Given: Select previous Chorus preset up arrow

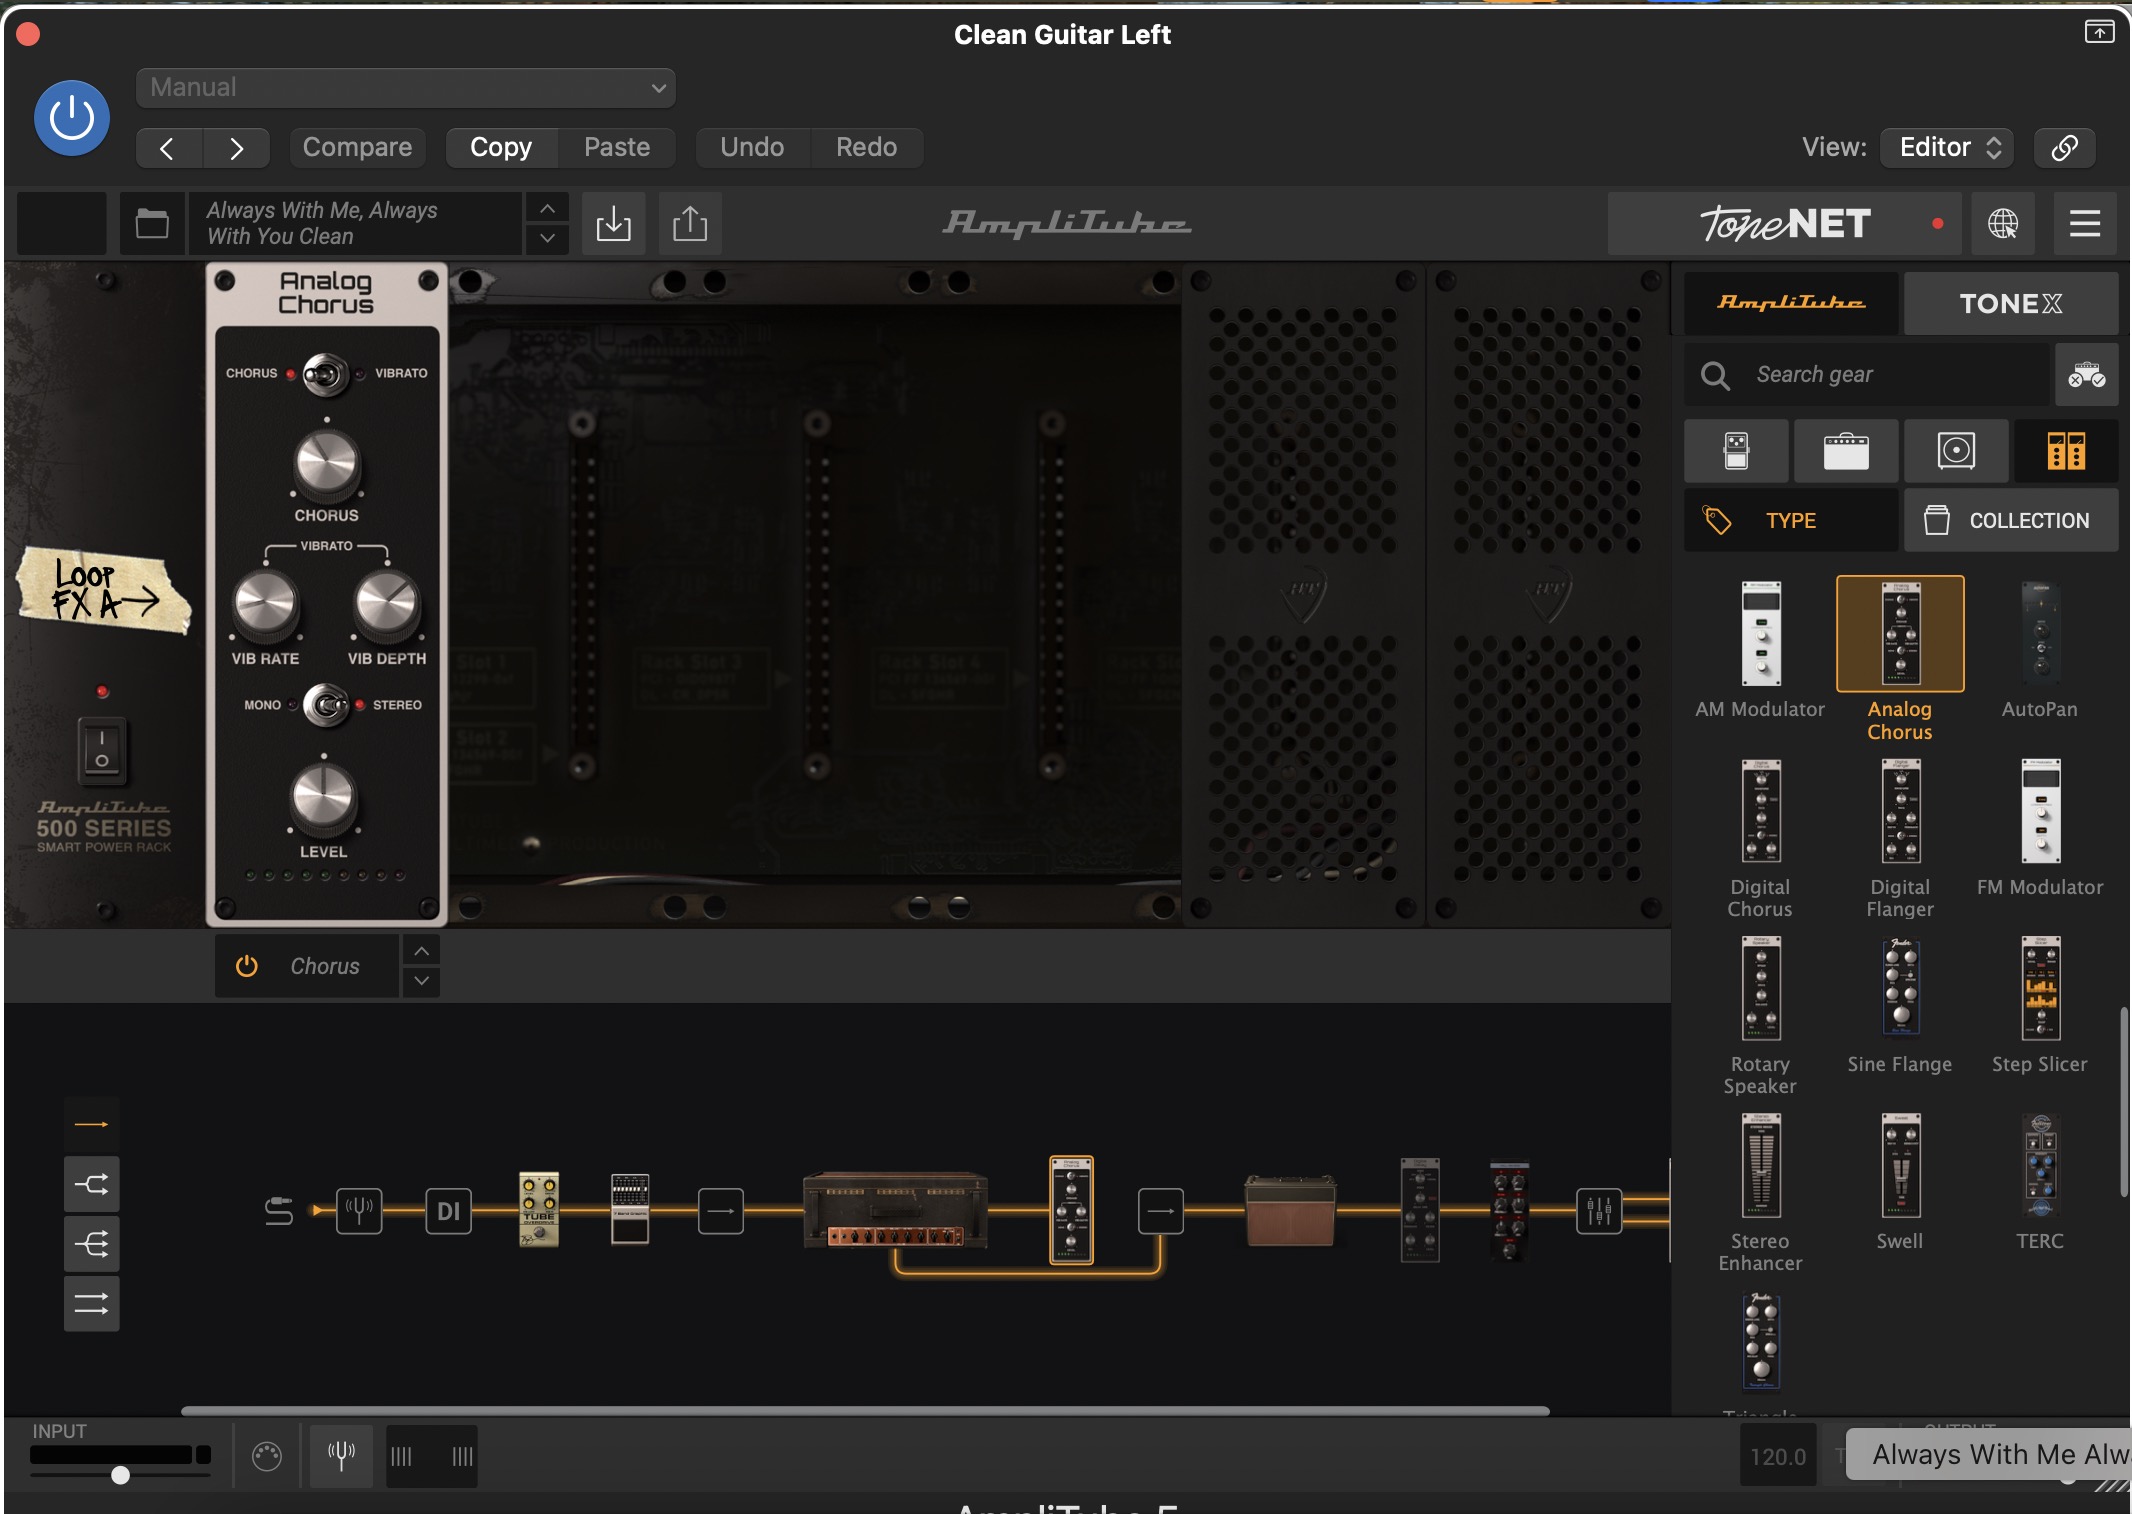Looking at the screenshot, I should (422, 951).
